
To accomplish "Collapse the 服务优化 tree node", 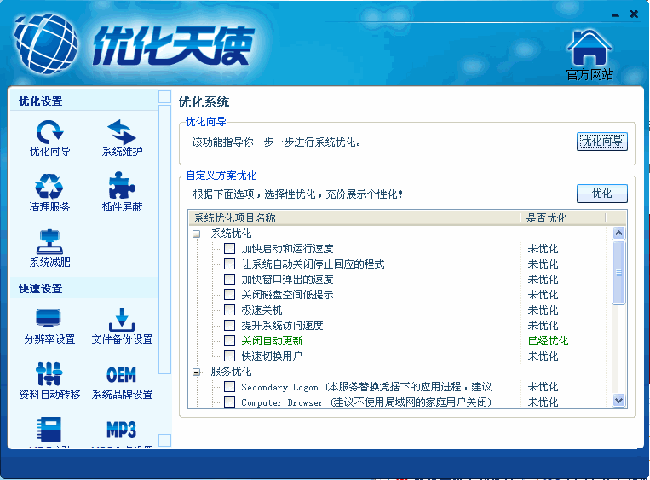I will point(197,372).
